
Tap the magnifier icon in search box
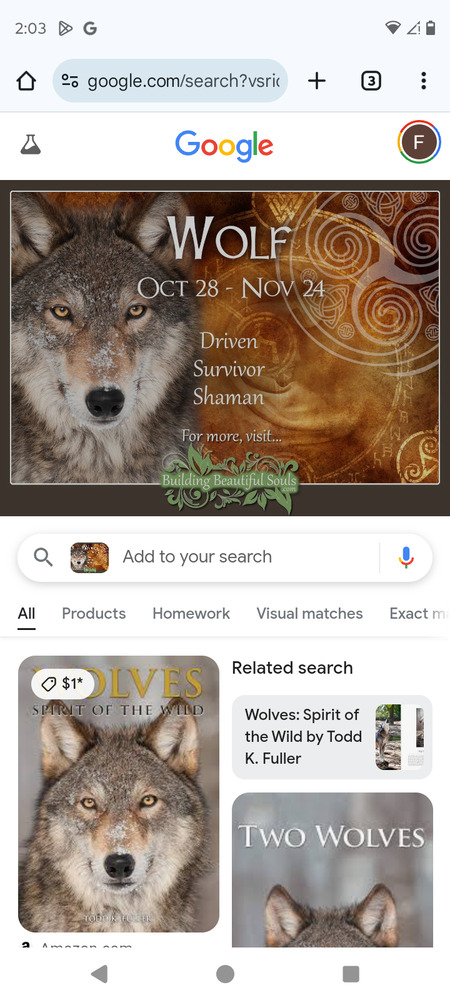pos(43,557)
